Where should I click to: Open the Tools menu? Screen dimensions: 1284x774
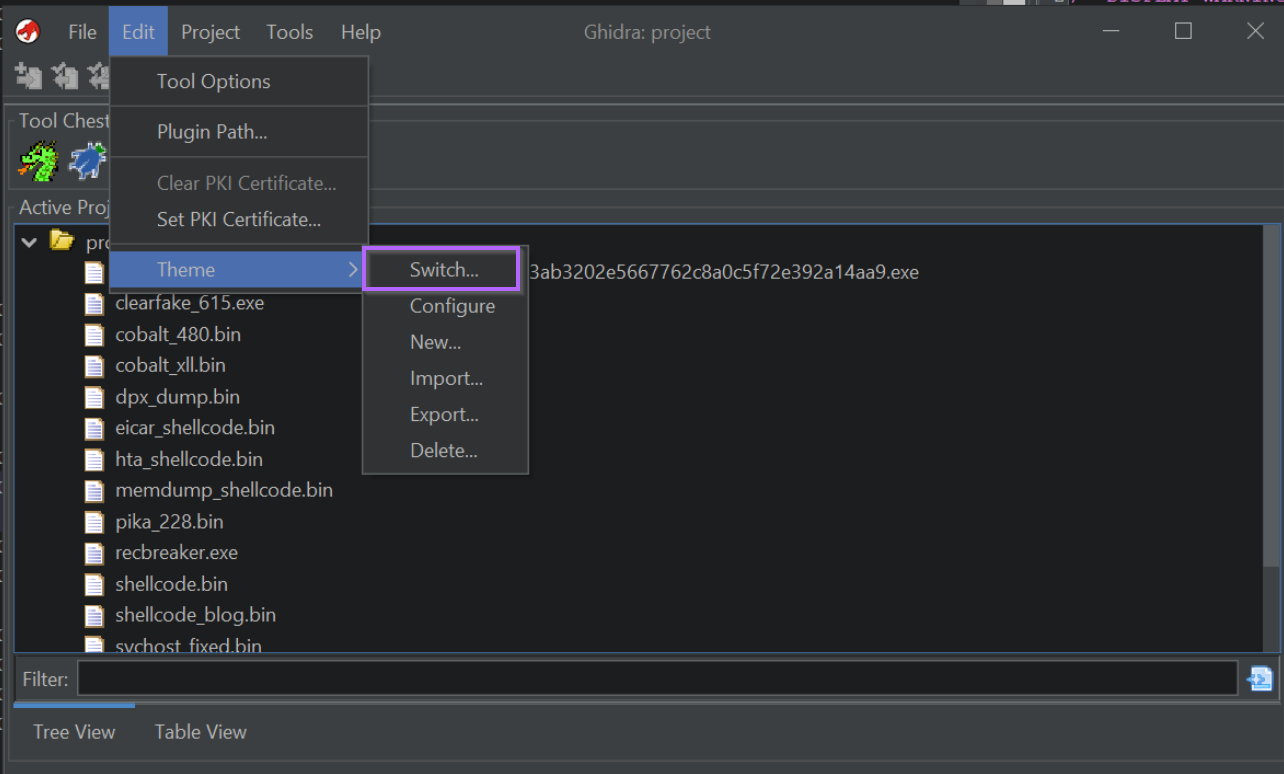click(x=289, y=31)
